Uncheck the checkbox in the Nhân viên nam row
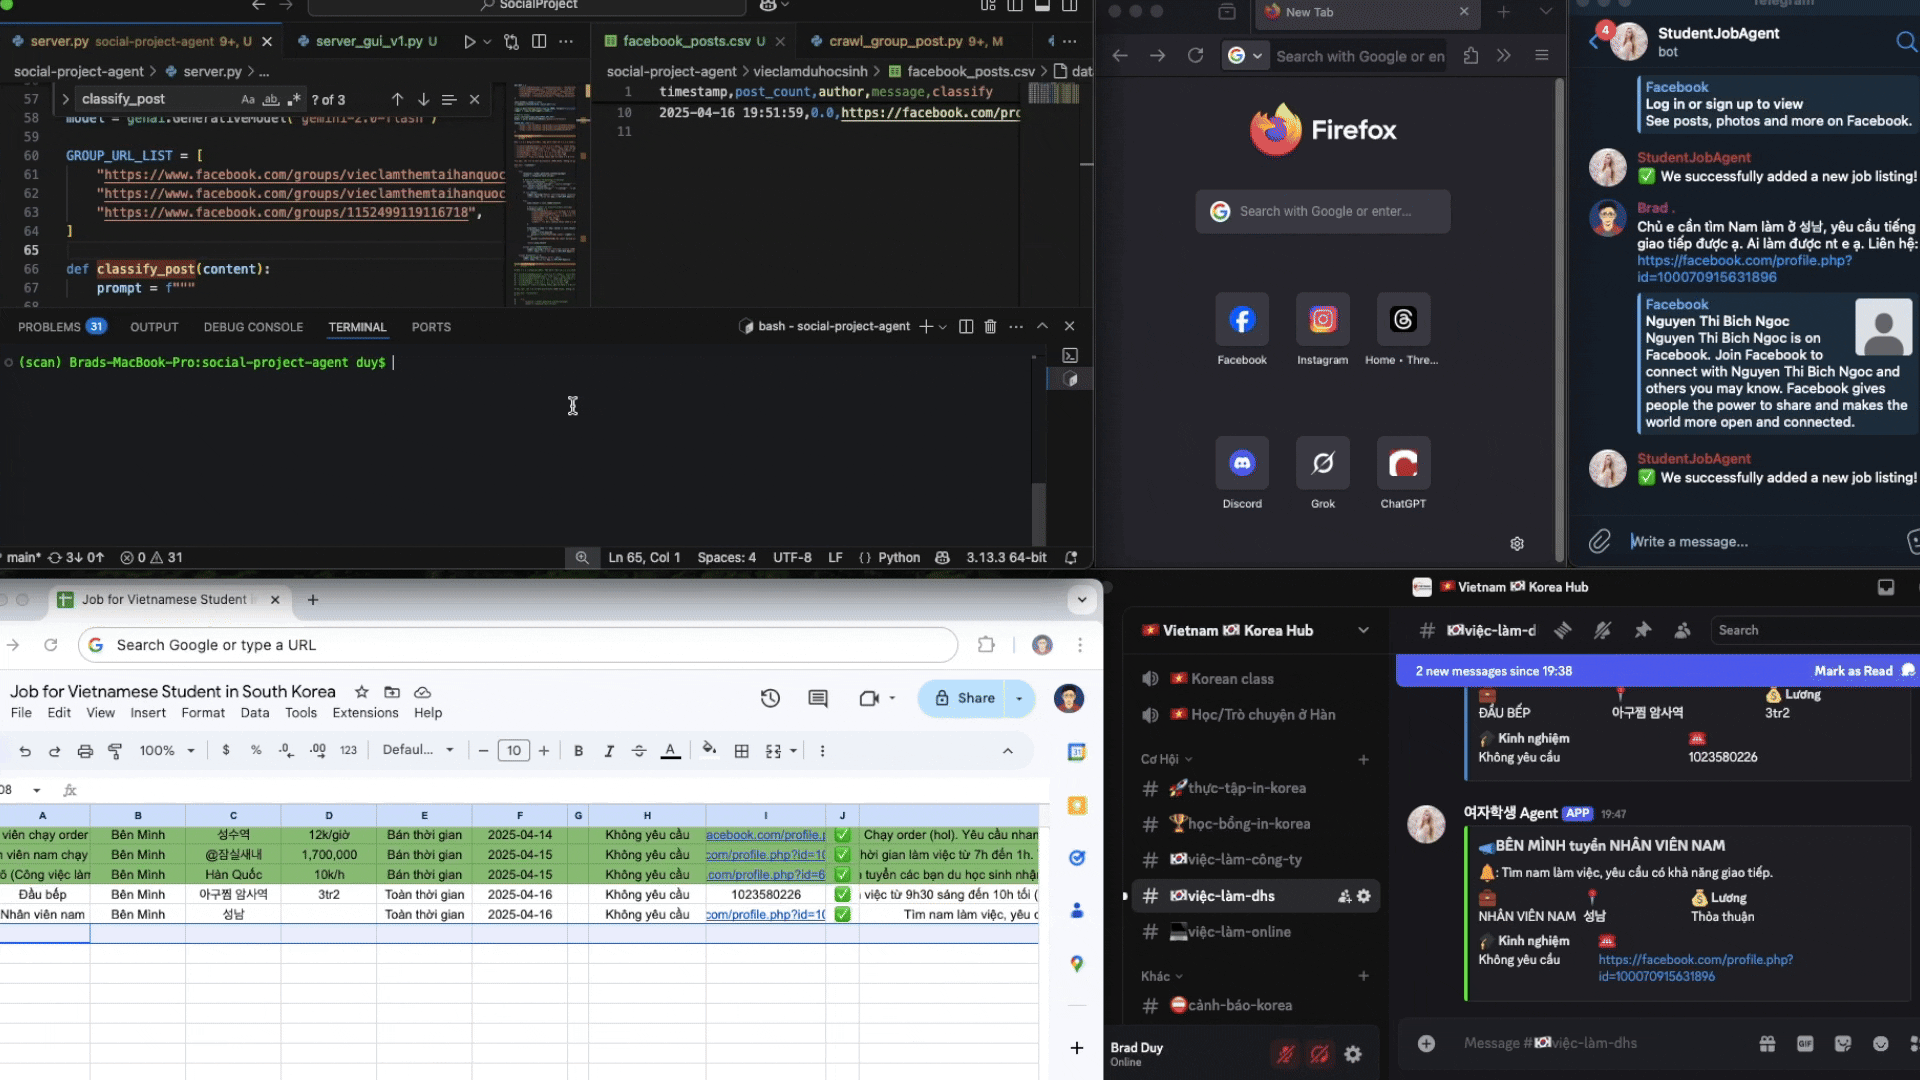 [x=842, y=914]
